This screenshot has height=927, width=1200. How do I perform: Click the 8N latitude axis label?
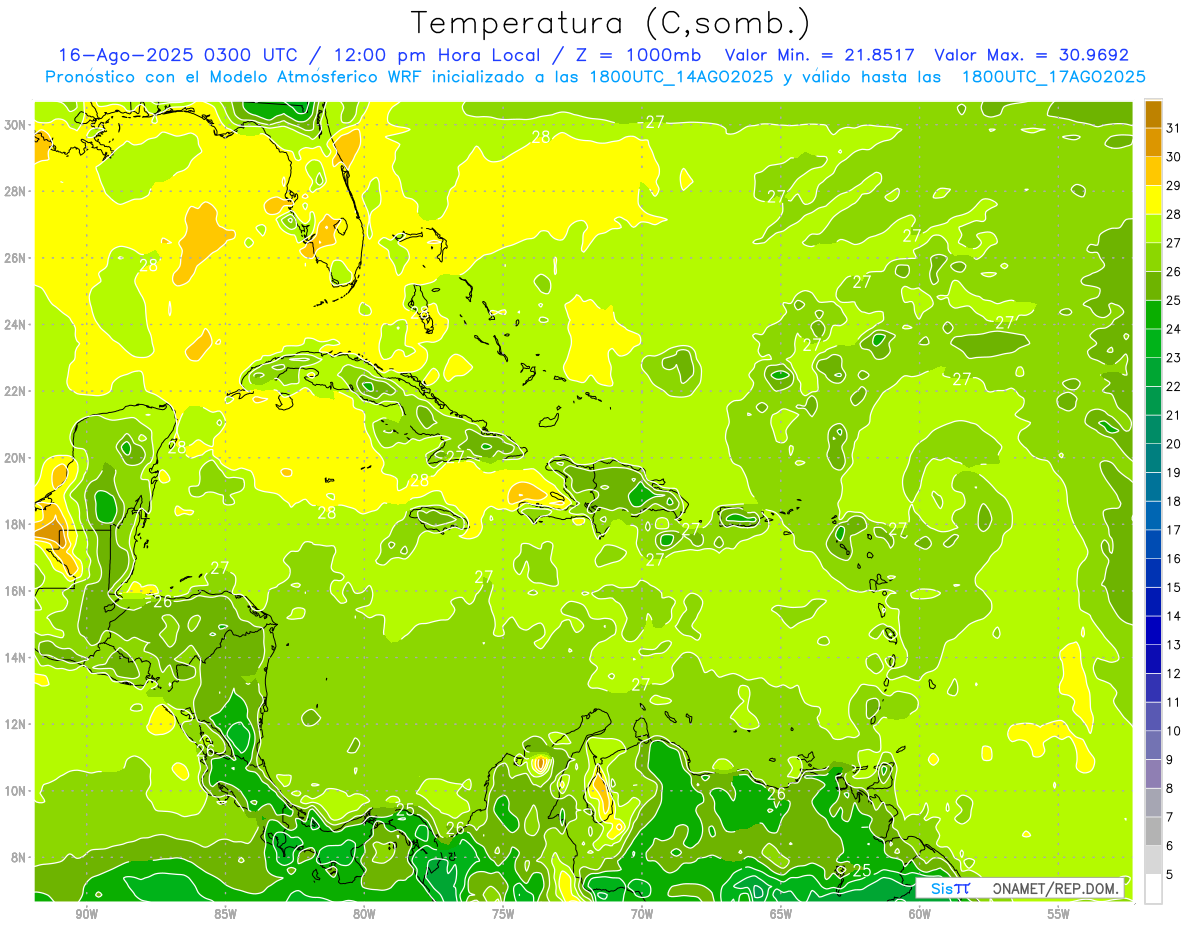click(x=19, y=857)
